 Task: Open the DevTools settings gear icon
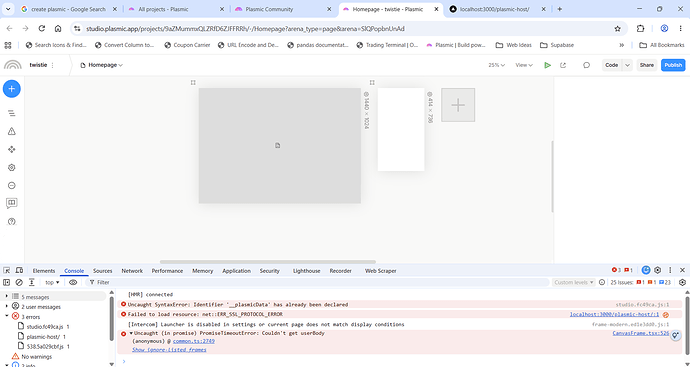click(657, 270)
